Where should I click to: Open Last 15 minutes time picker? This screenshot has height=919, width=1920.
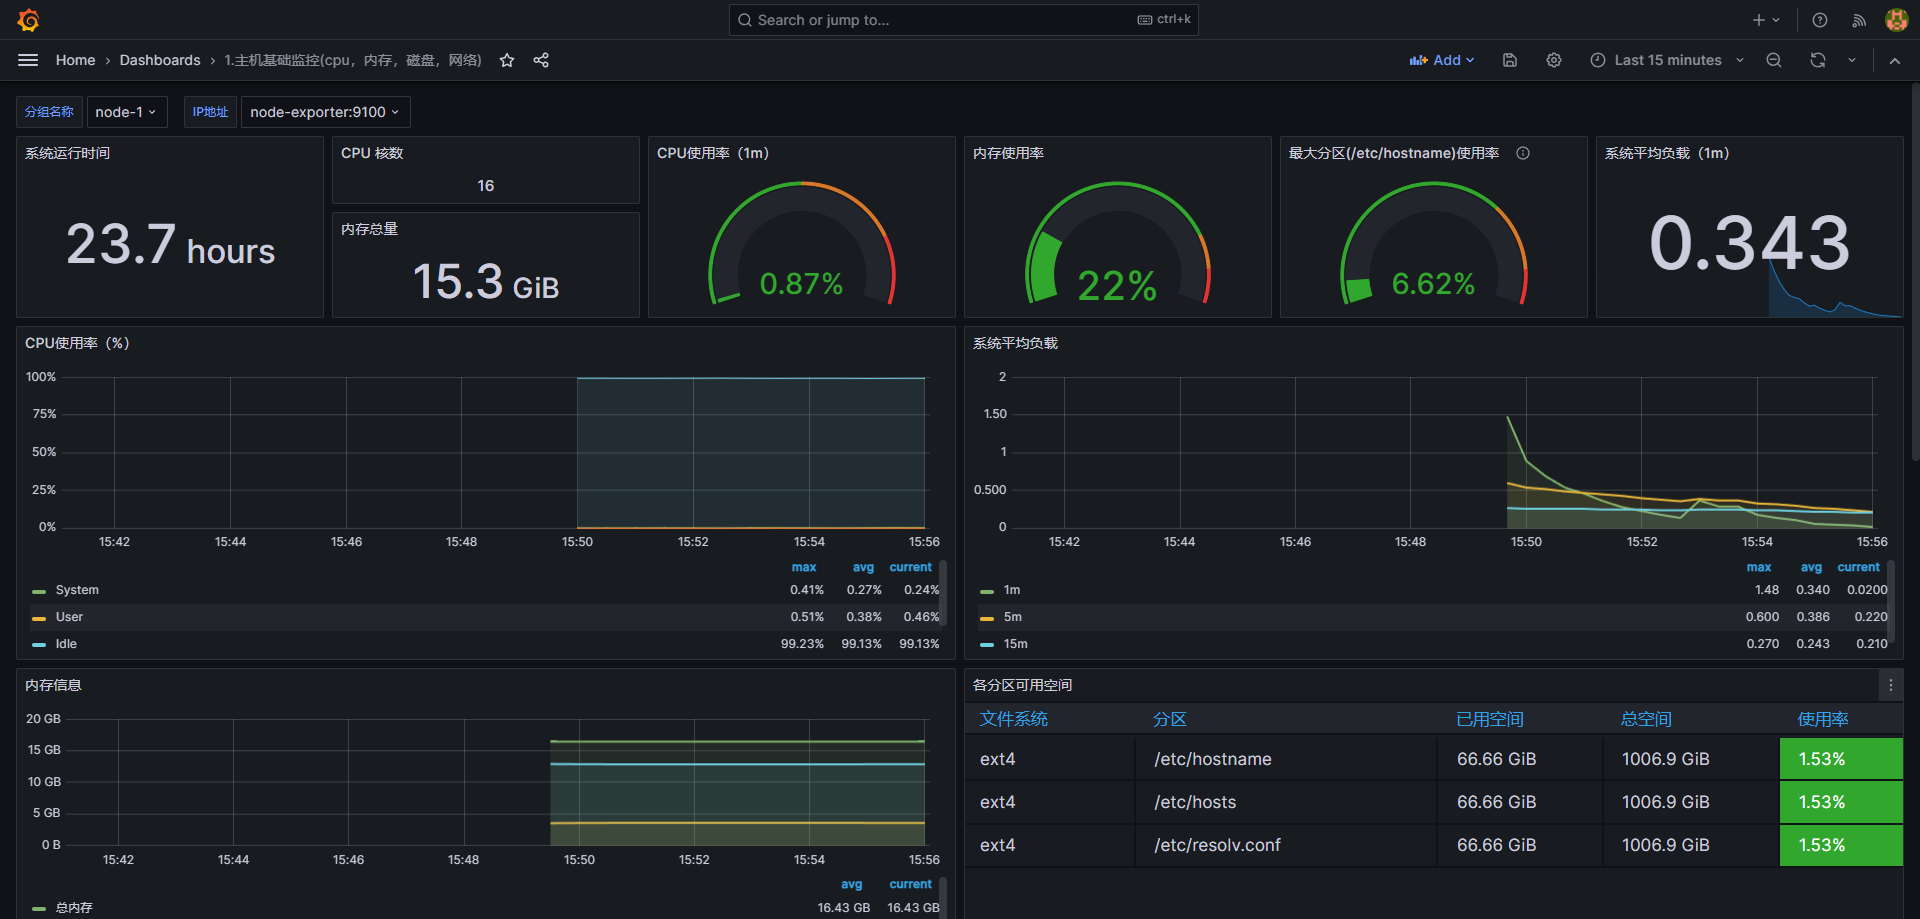pos(1667,60)
